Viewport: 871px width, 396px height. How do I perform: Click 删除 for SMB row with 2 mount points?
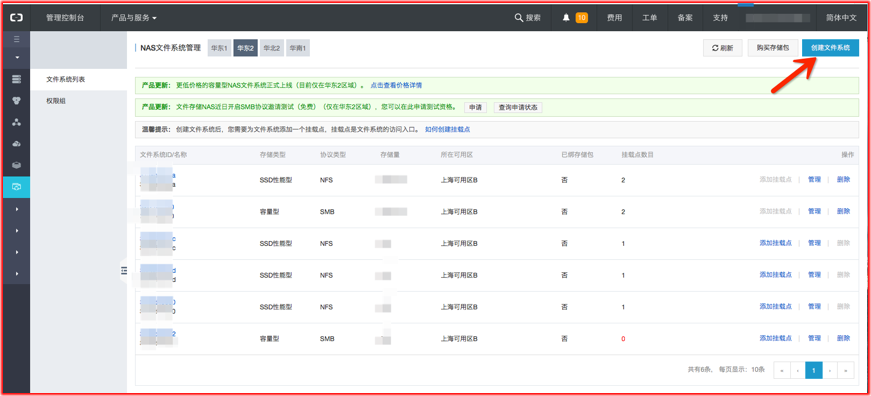(x=843, y=212)
